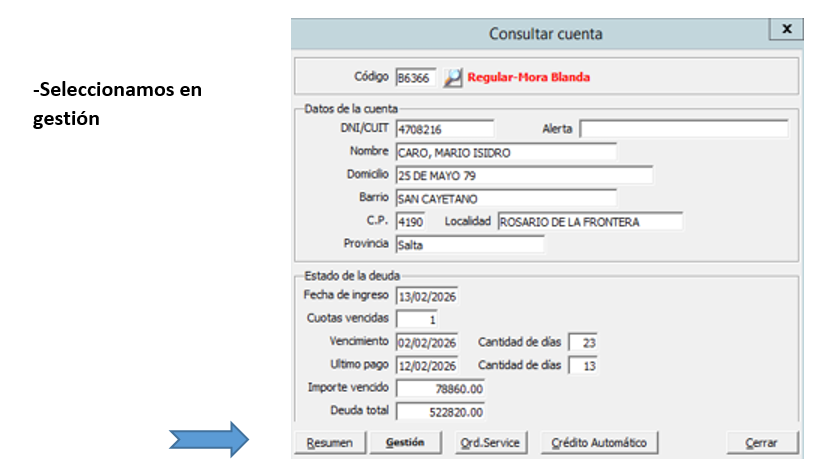Click the Barrio field SAN CAYETANO
This screenshot has width=817, height=474.
(505, 198)
